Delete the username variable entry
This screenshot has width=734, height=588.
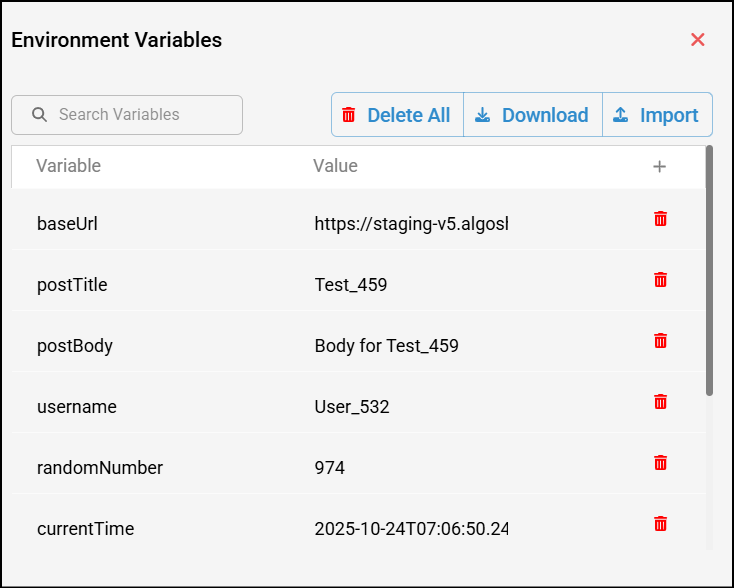(660, 402)
